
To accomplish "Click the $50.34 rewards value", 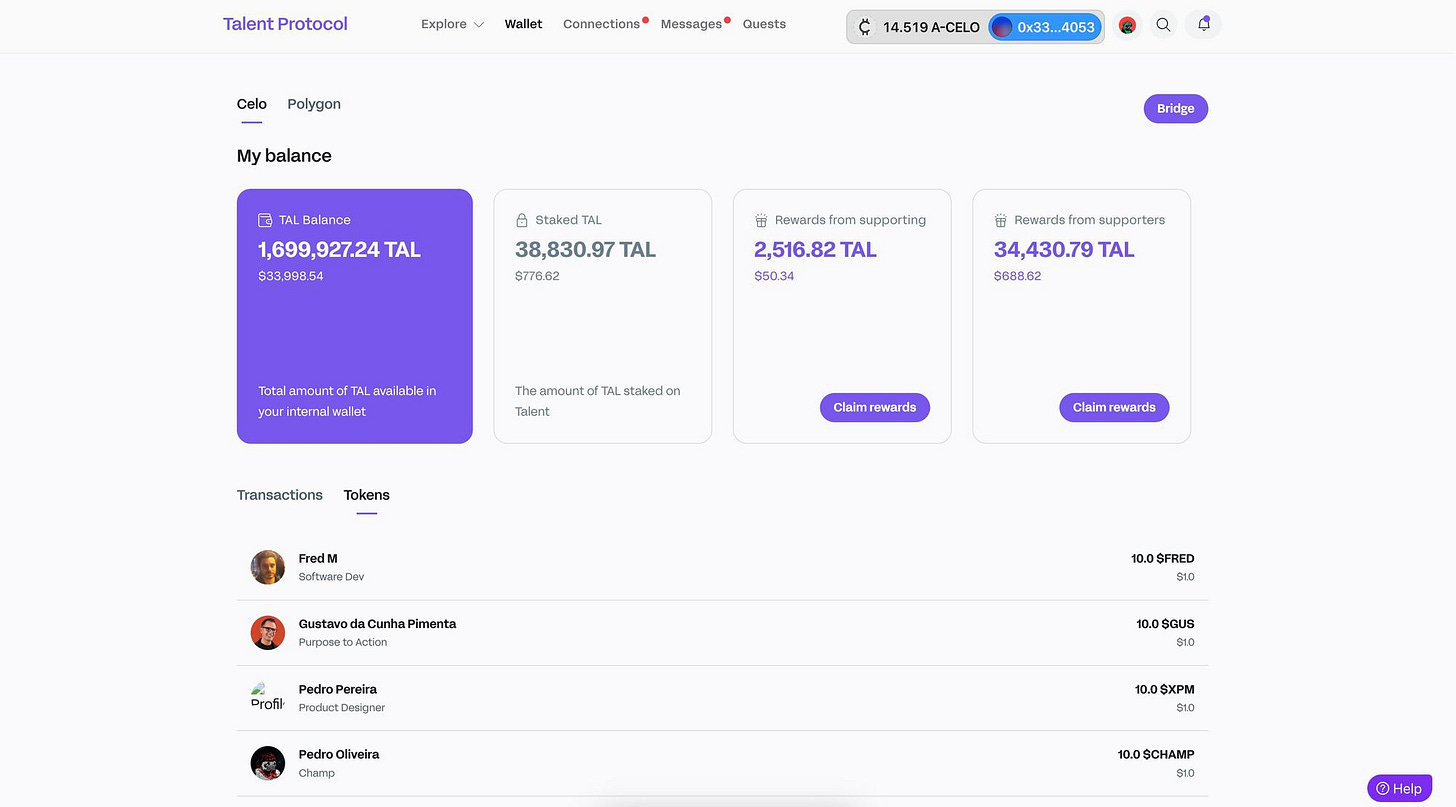I will coord(774,276).
